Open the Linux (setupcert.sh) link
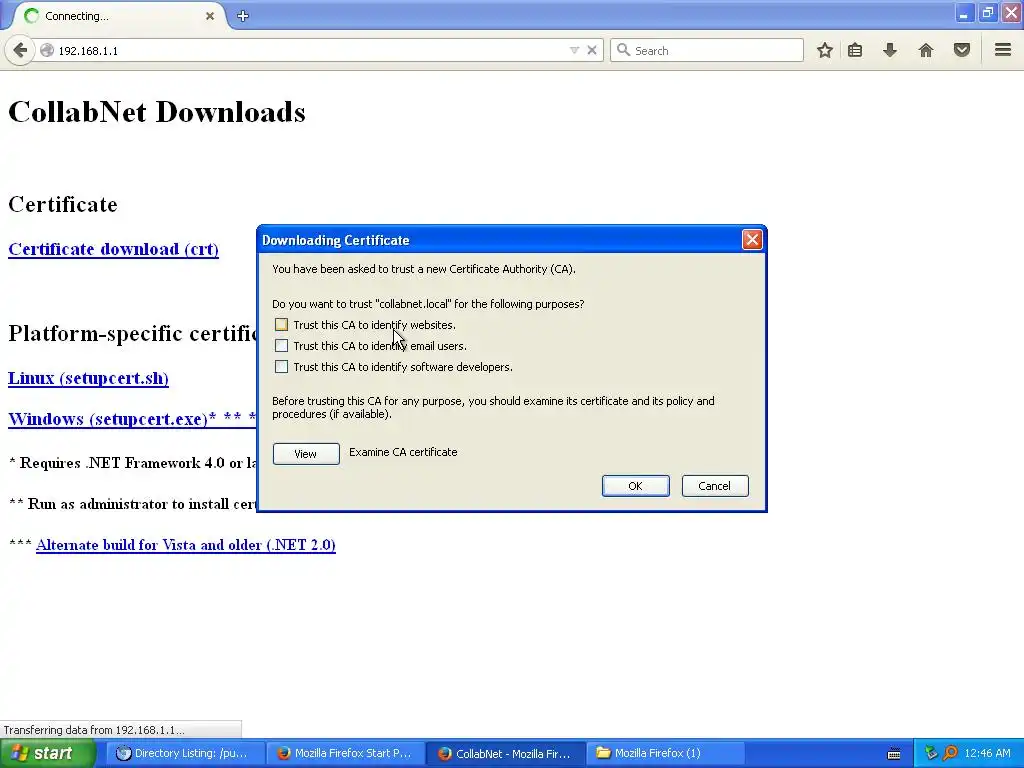Image resolution: width=1024 pixels, height=768 pixels. (89, 378)
